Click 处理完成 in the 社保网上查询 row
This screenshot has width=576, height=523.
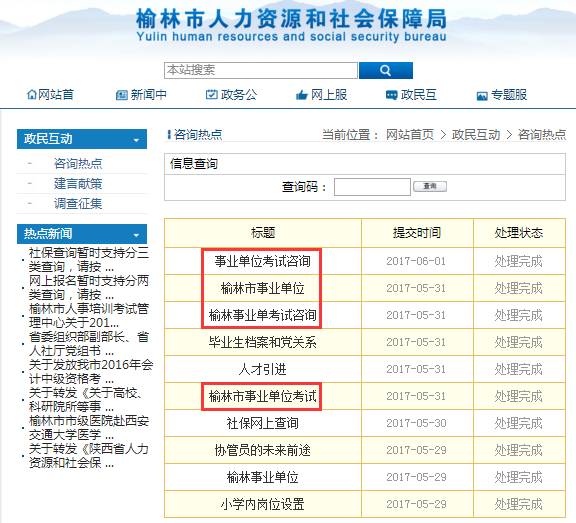click(519, 423)
